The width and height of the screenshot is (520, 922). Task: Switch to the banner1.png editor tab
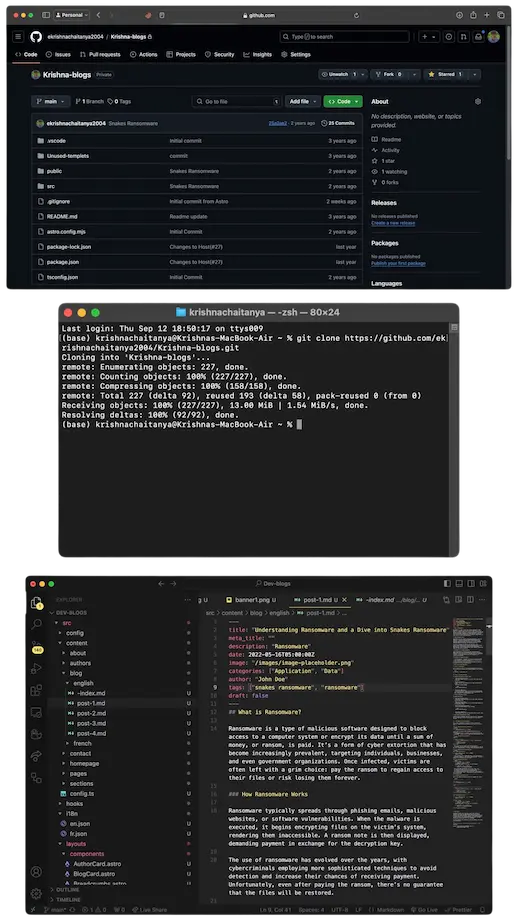[x=251, y=600]
